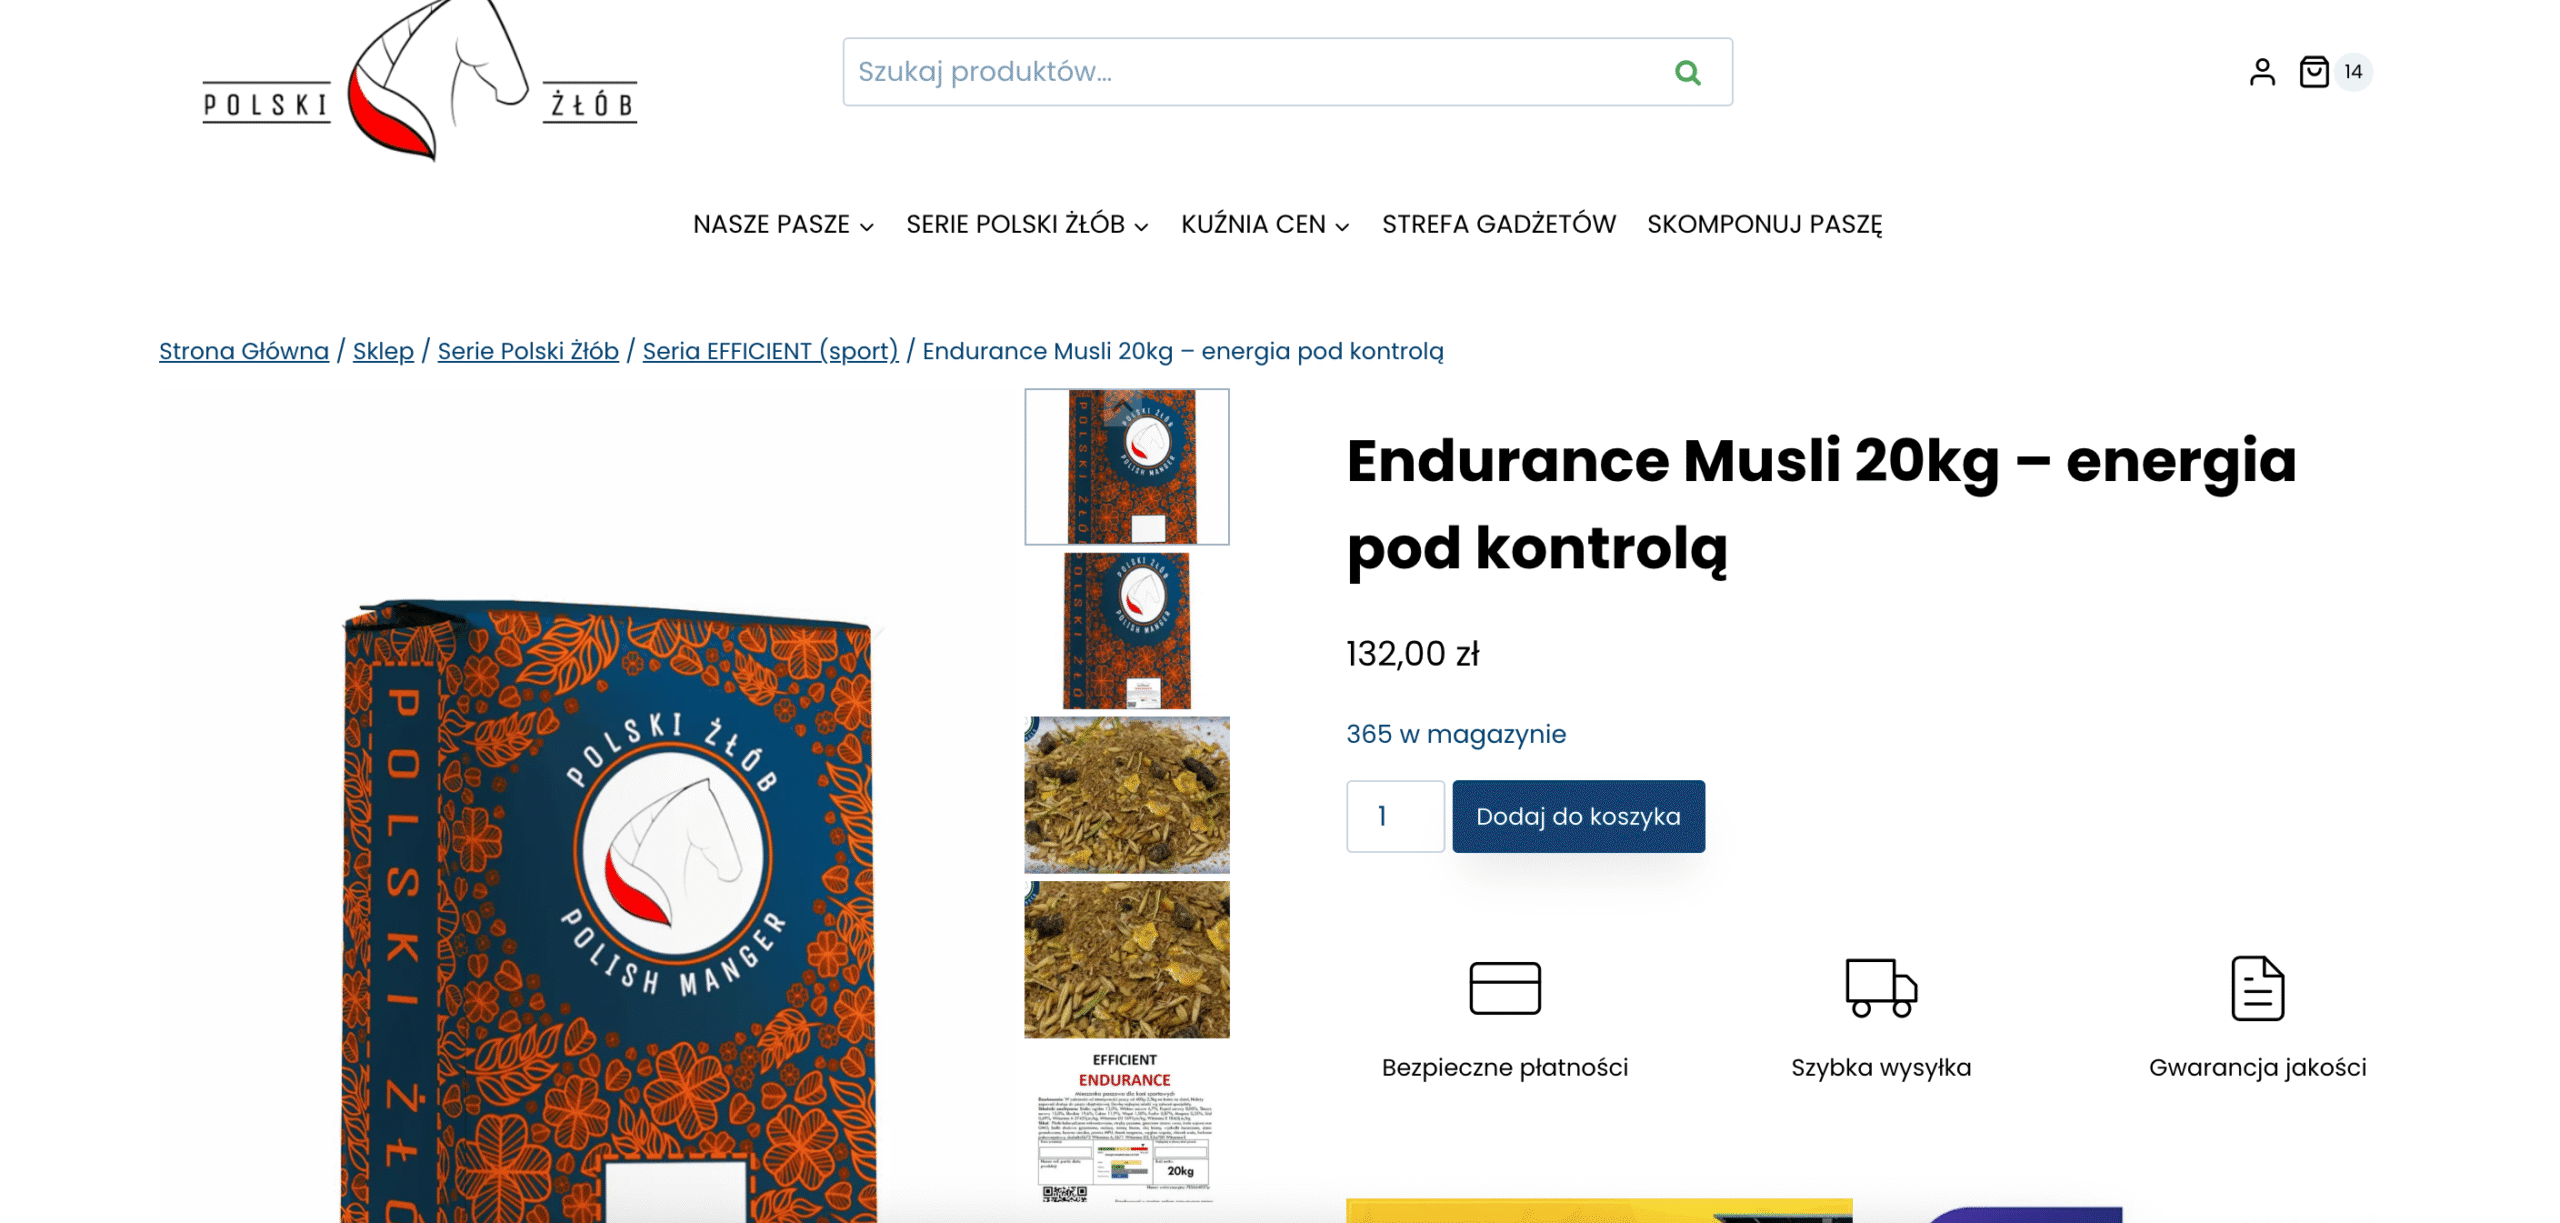Expand the SERIE POLSKI ŻŁÓB menu
2560x1223 pixels.
1027,224
